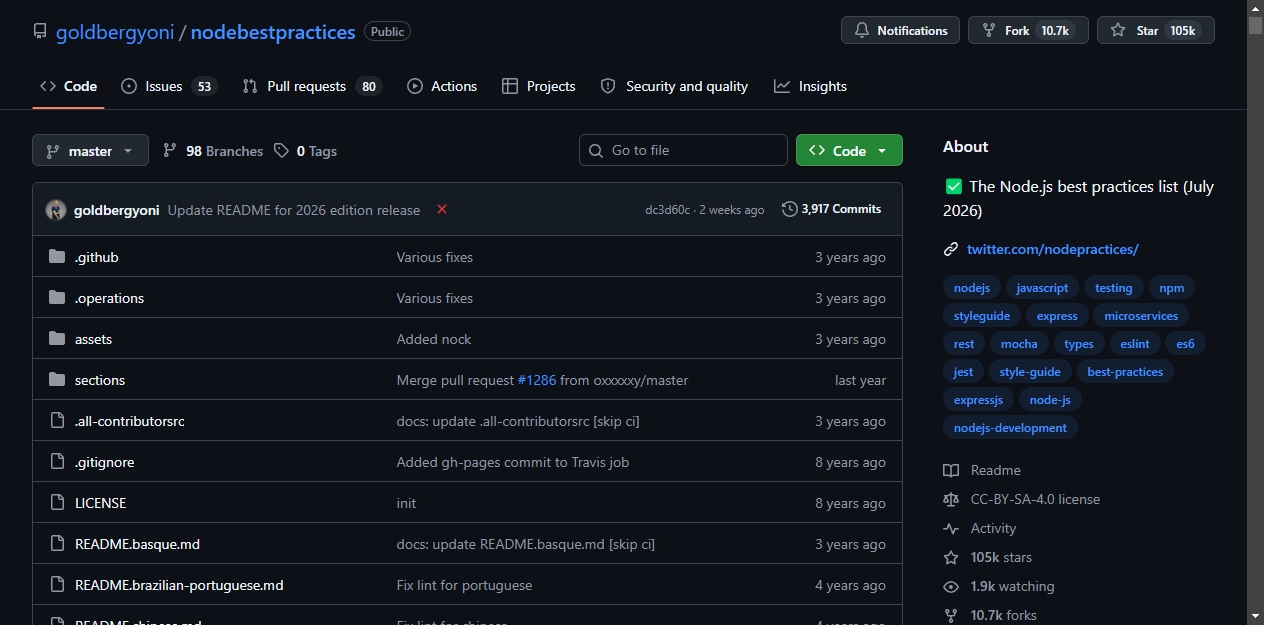Image resolution: width=1264 pixels, height=625 pixels.
Task: View the 98 Branches link
Action: coord(213,151)
